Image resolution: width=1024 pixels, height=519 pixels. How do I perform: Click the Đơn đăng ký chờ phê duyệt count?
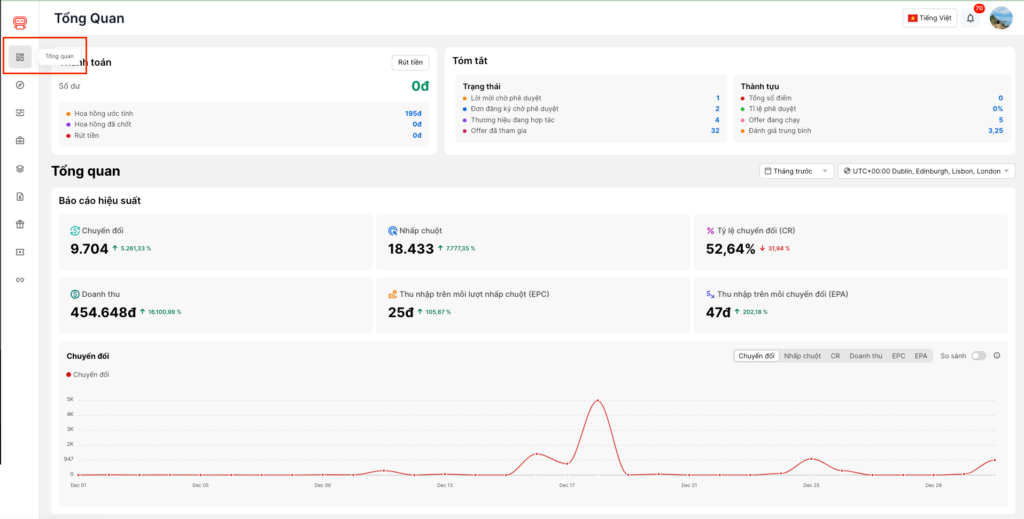tap(717, 109)
